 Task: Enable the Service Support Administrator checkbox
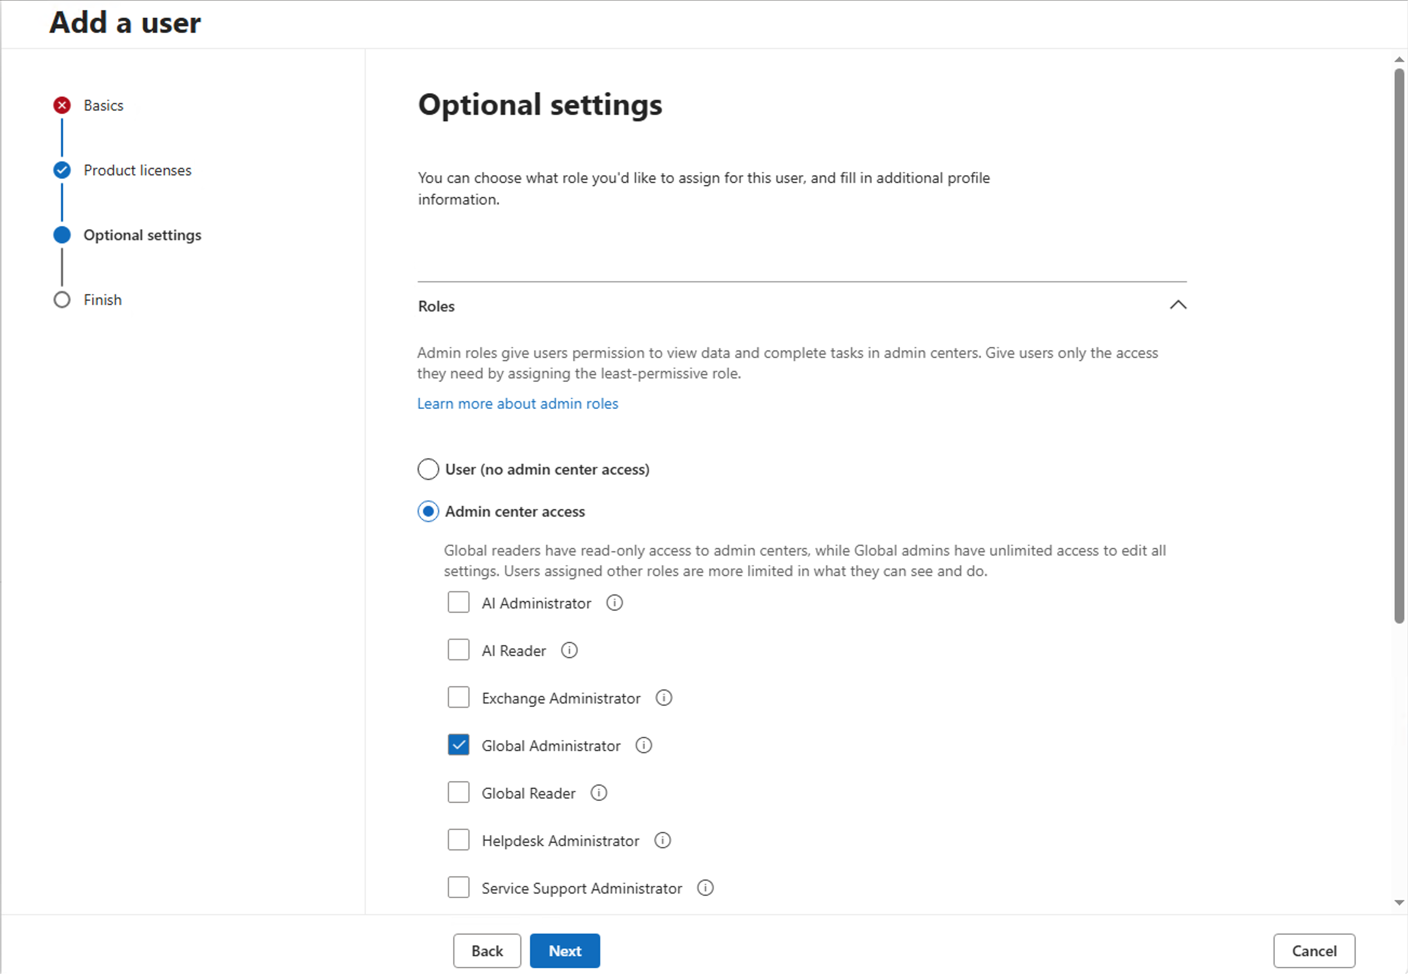pyautogui.click(x=458, y=887)
